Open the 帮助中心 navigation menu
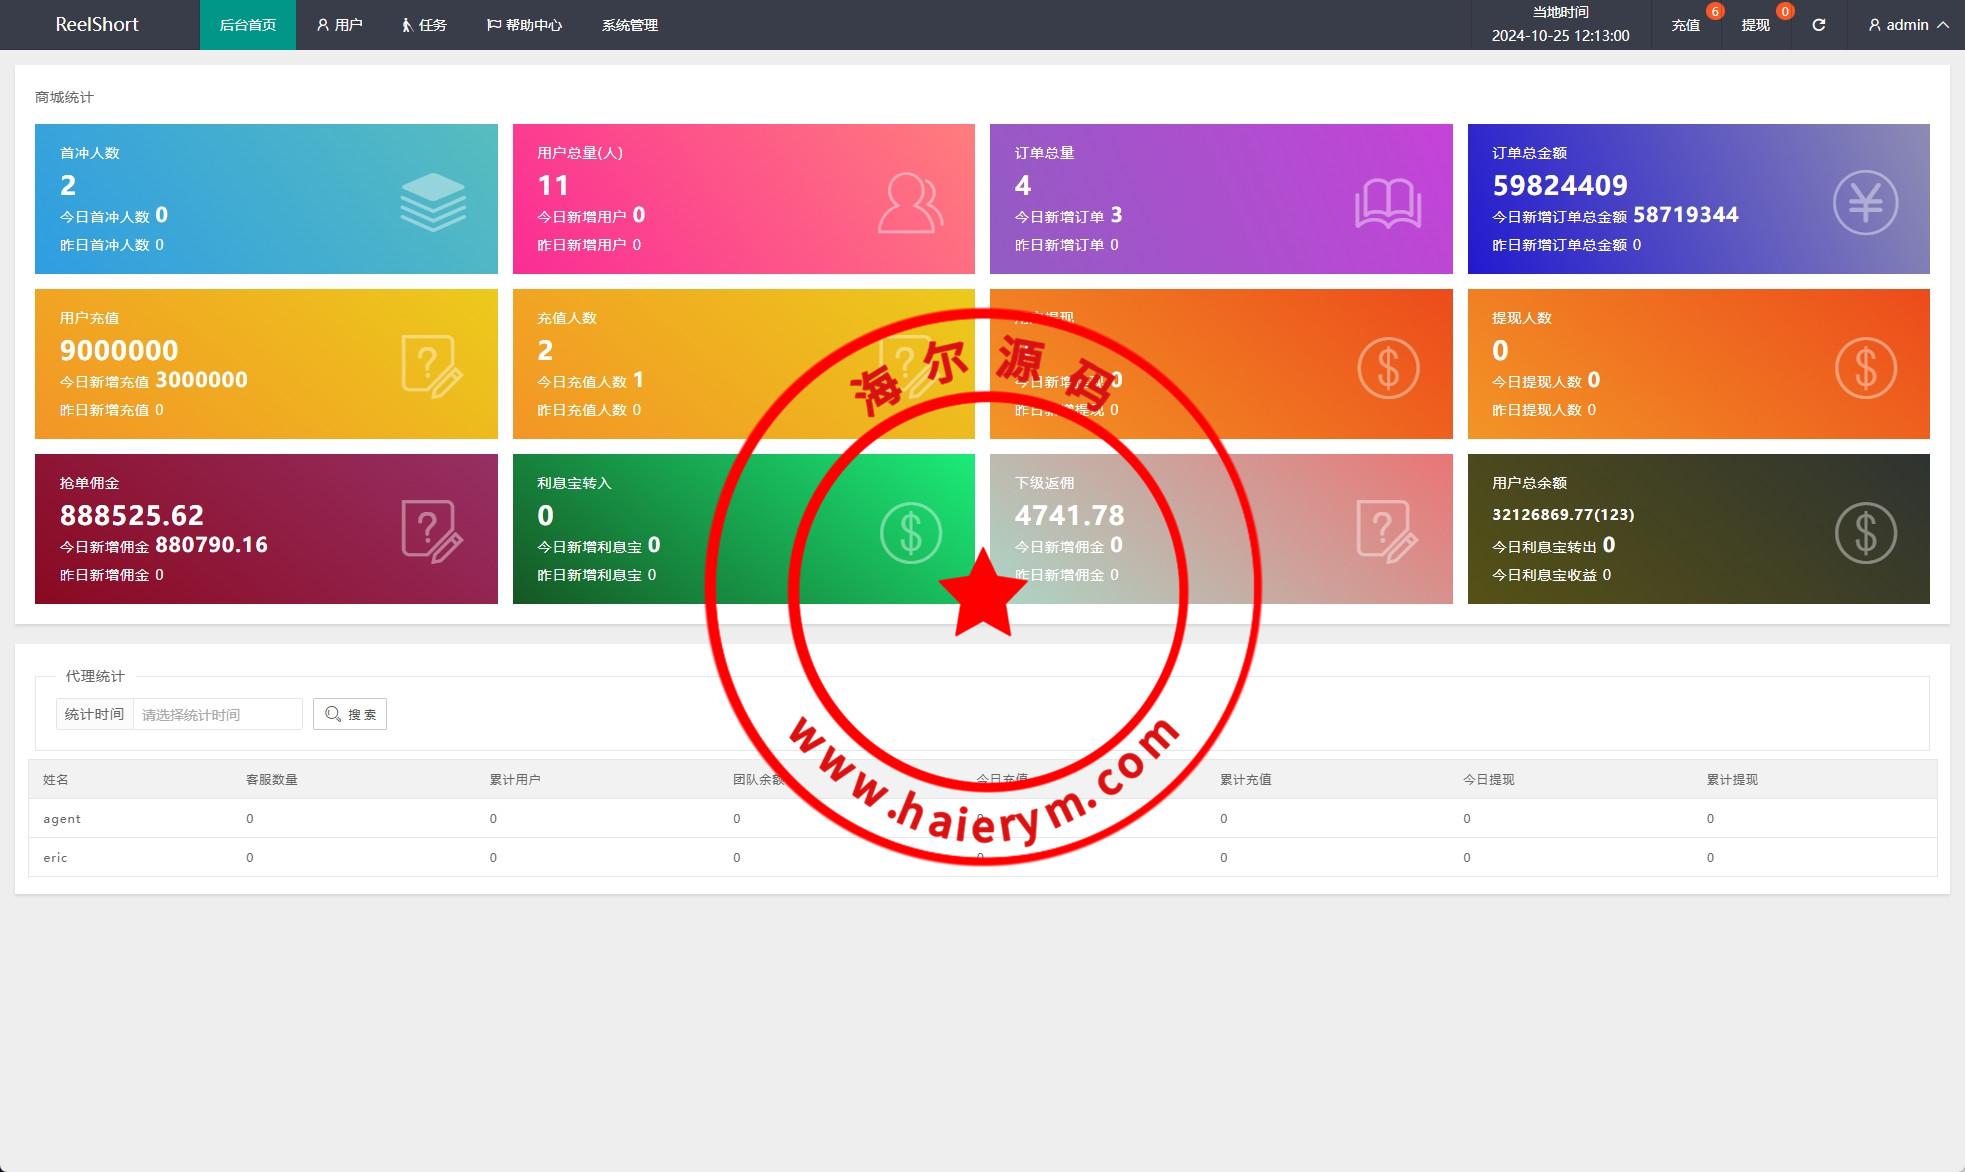The width and height of the screenshot is (1965, 1172). [524, 25]
